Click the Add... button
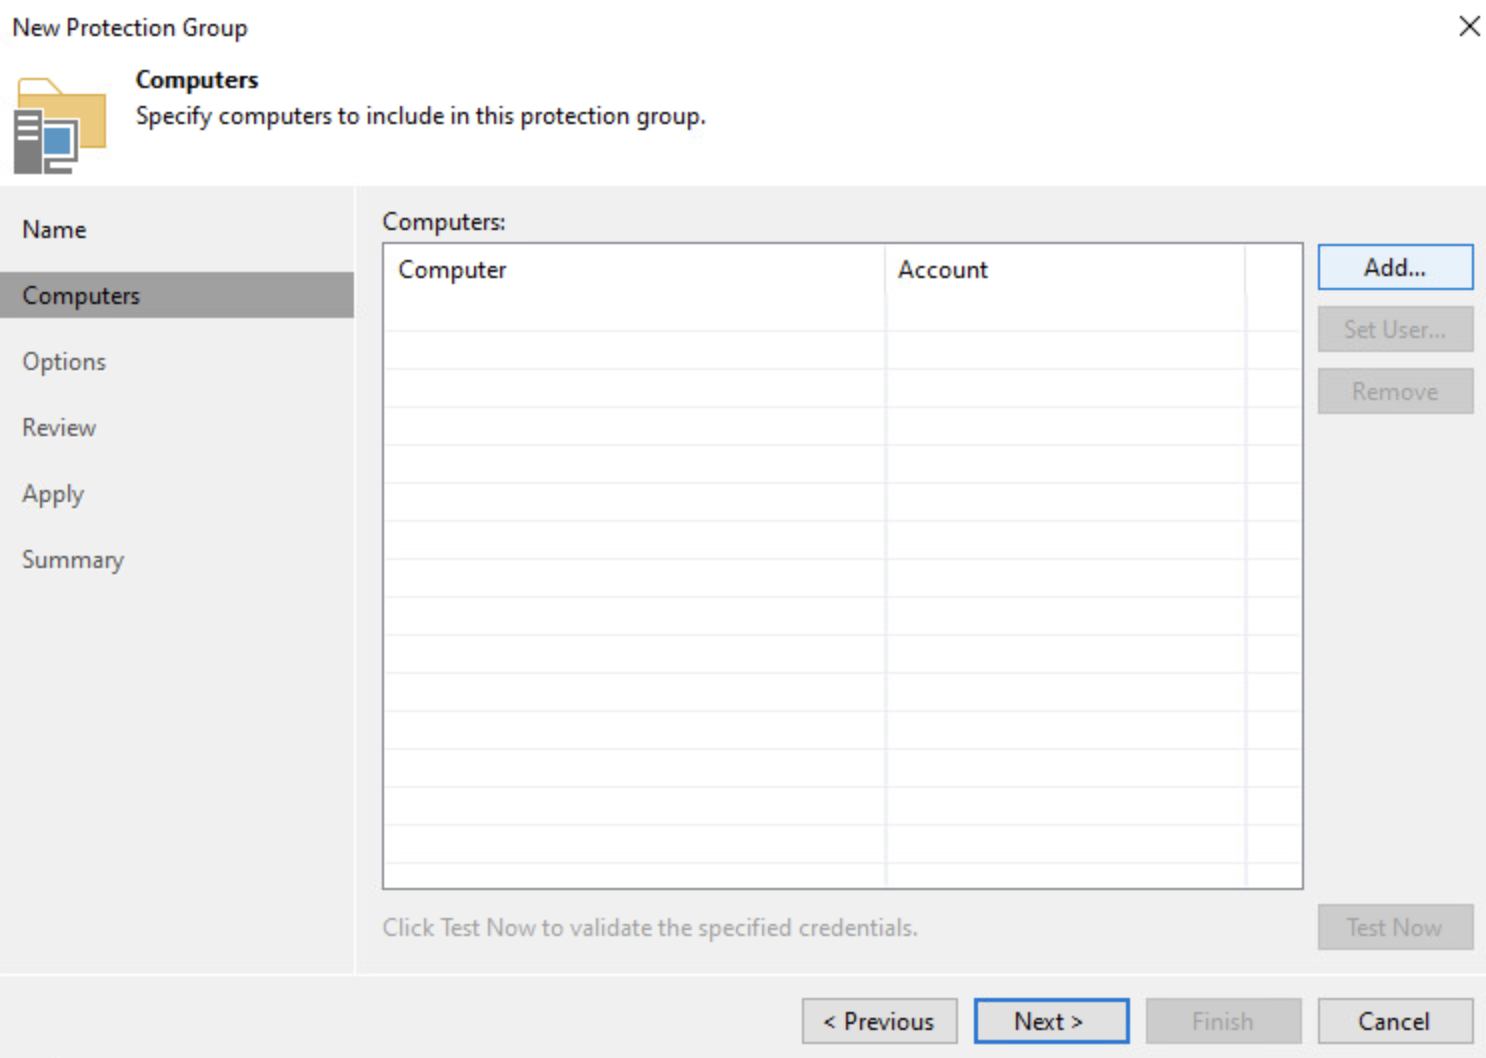 pos(1395,267)
